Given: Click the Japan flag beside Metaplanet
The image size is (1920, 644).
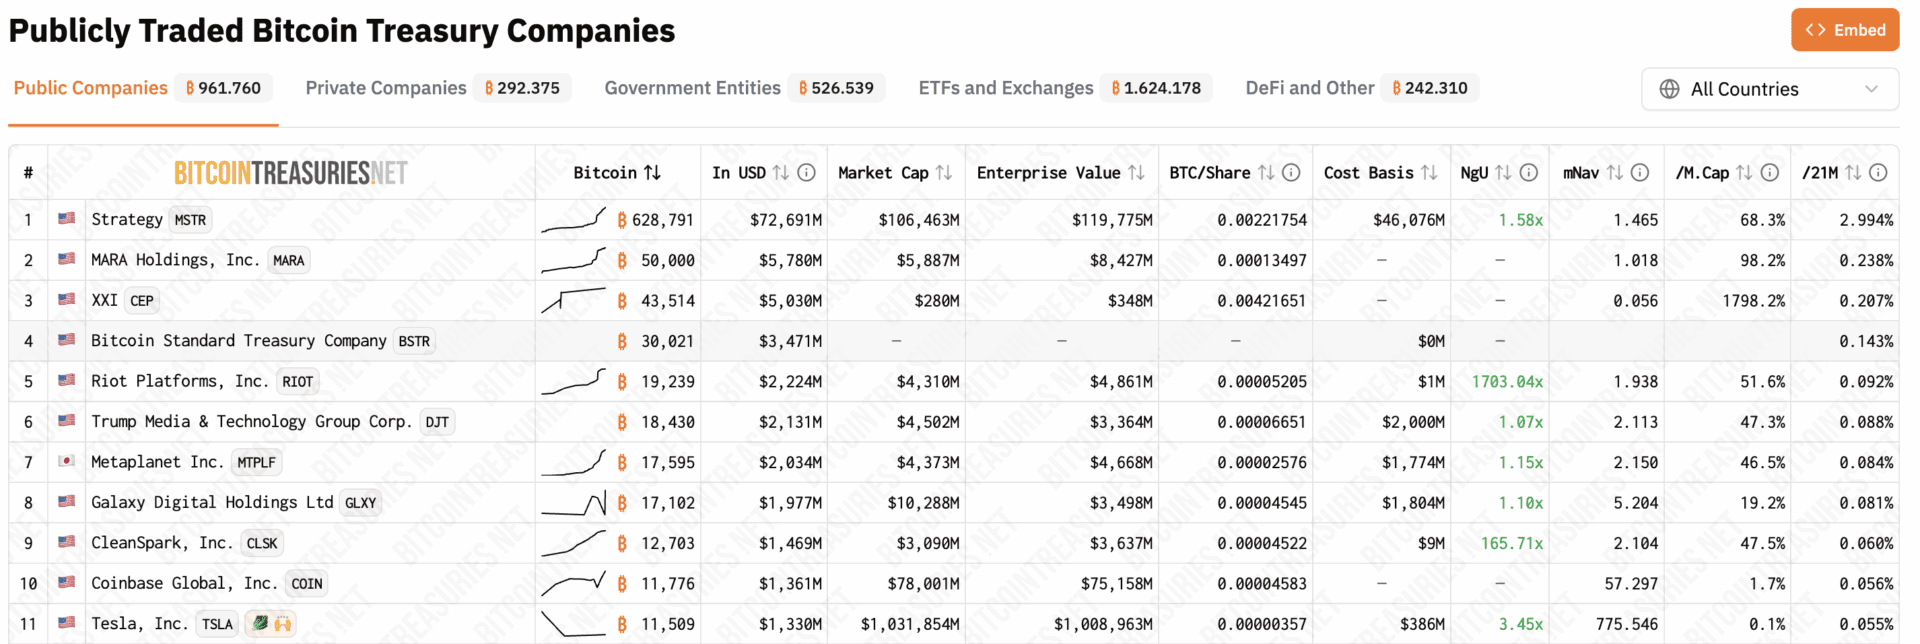Looking at the screenshot, I should pyautogui.click(x=67, y=461).
